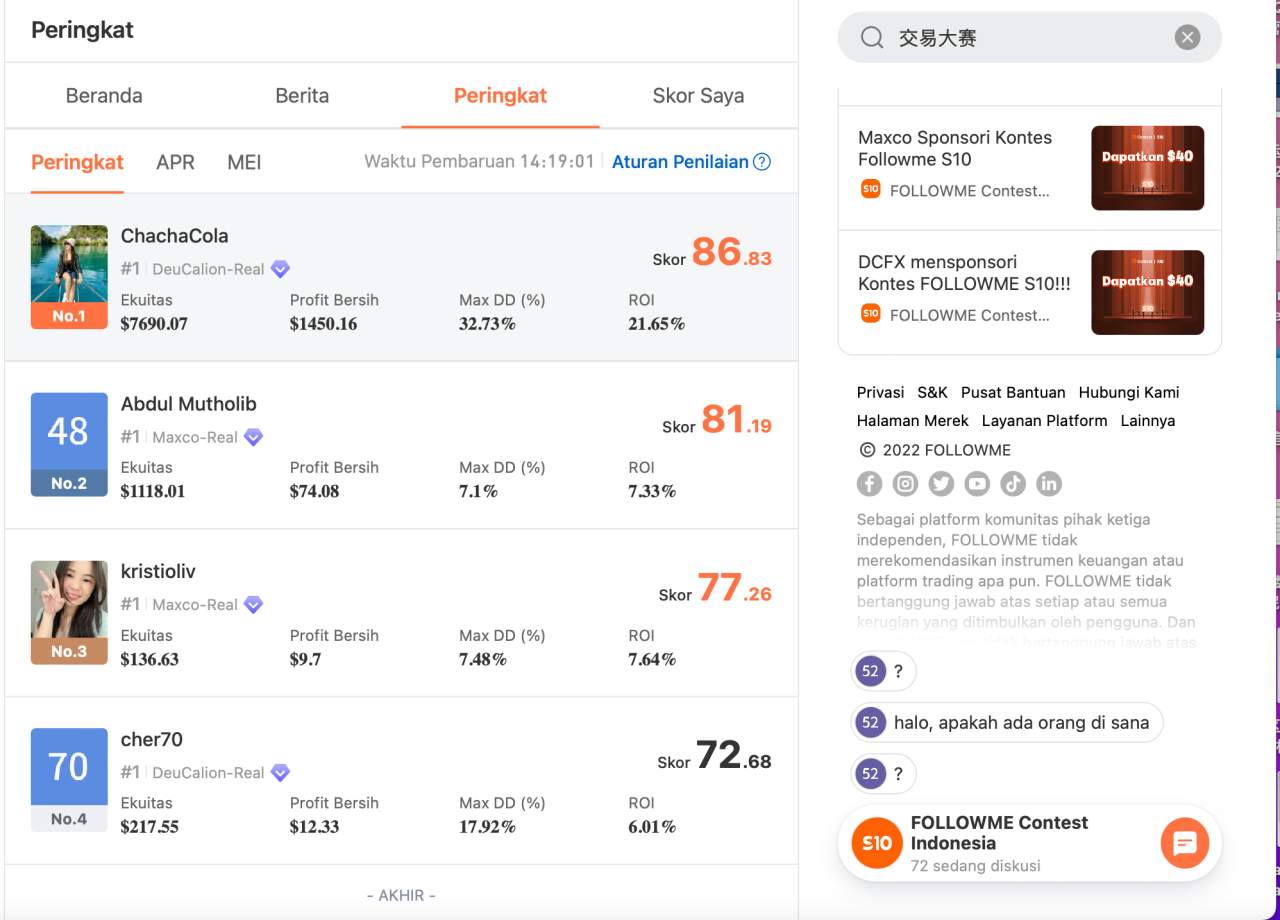Screen dimensions: 1280x920
Task: Click Abdul Mutholib's net profit $74.08
Action: pos(314,492)
